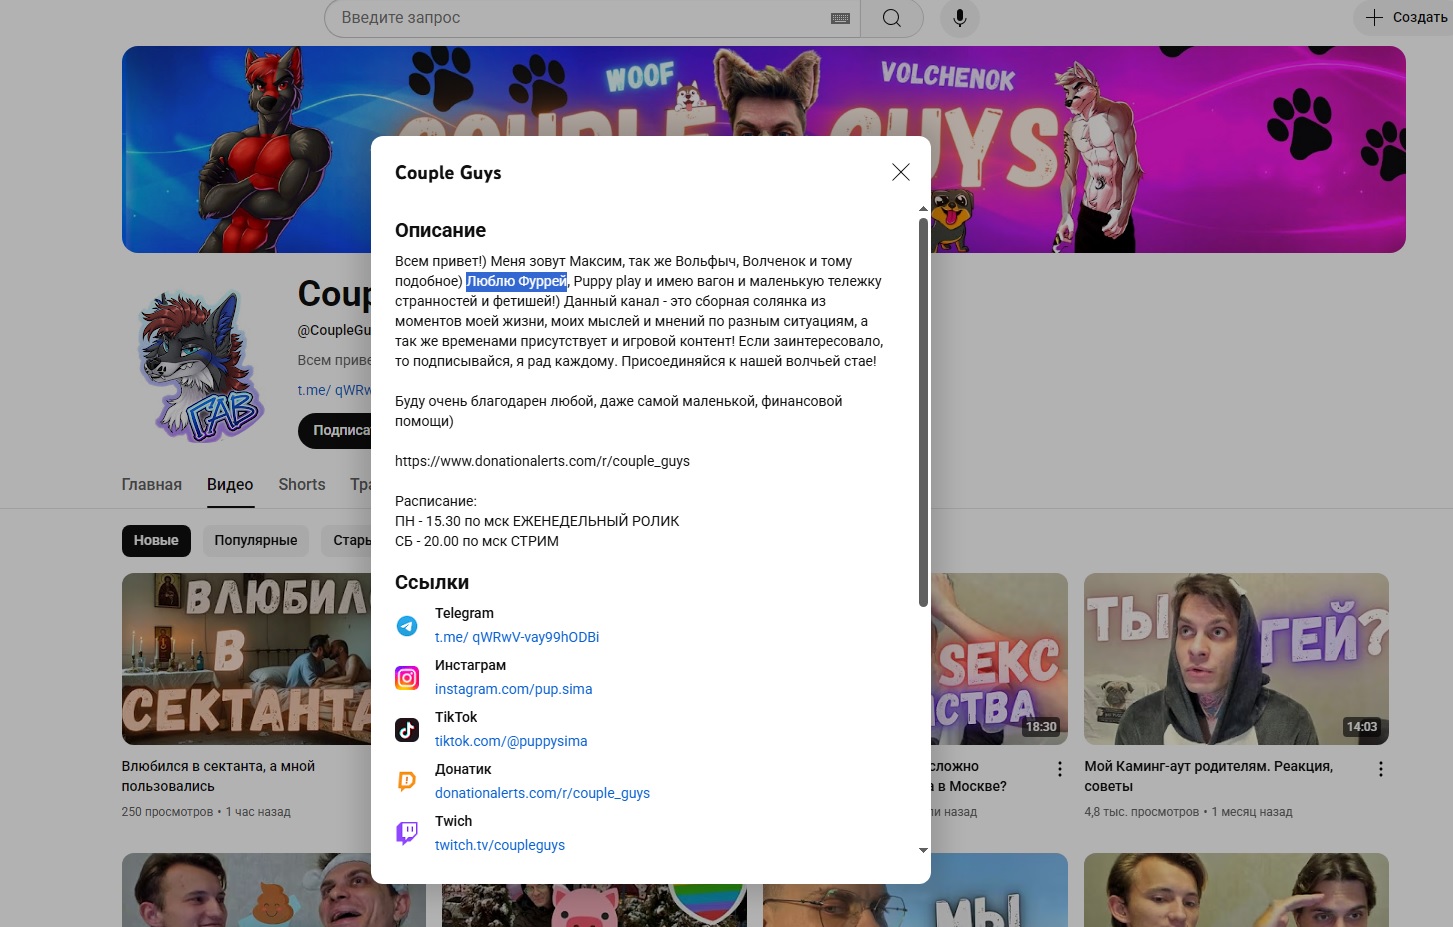Click the Telegram icon in links

tap(407, 626)
